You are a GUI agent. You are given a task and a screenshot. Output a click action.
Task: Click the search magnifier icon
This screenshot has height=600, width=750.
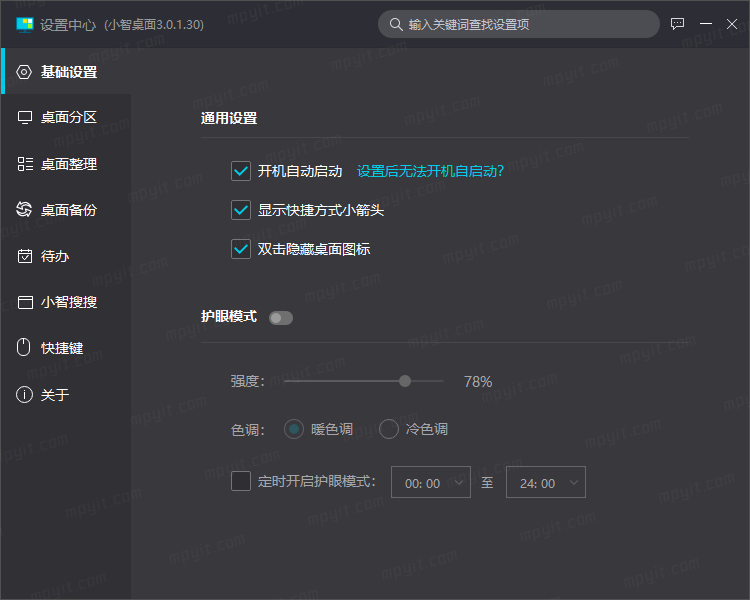396,24
